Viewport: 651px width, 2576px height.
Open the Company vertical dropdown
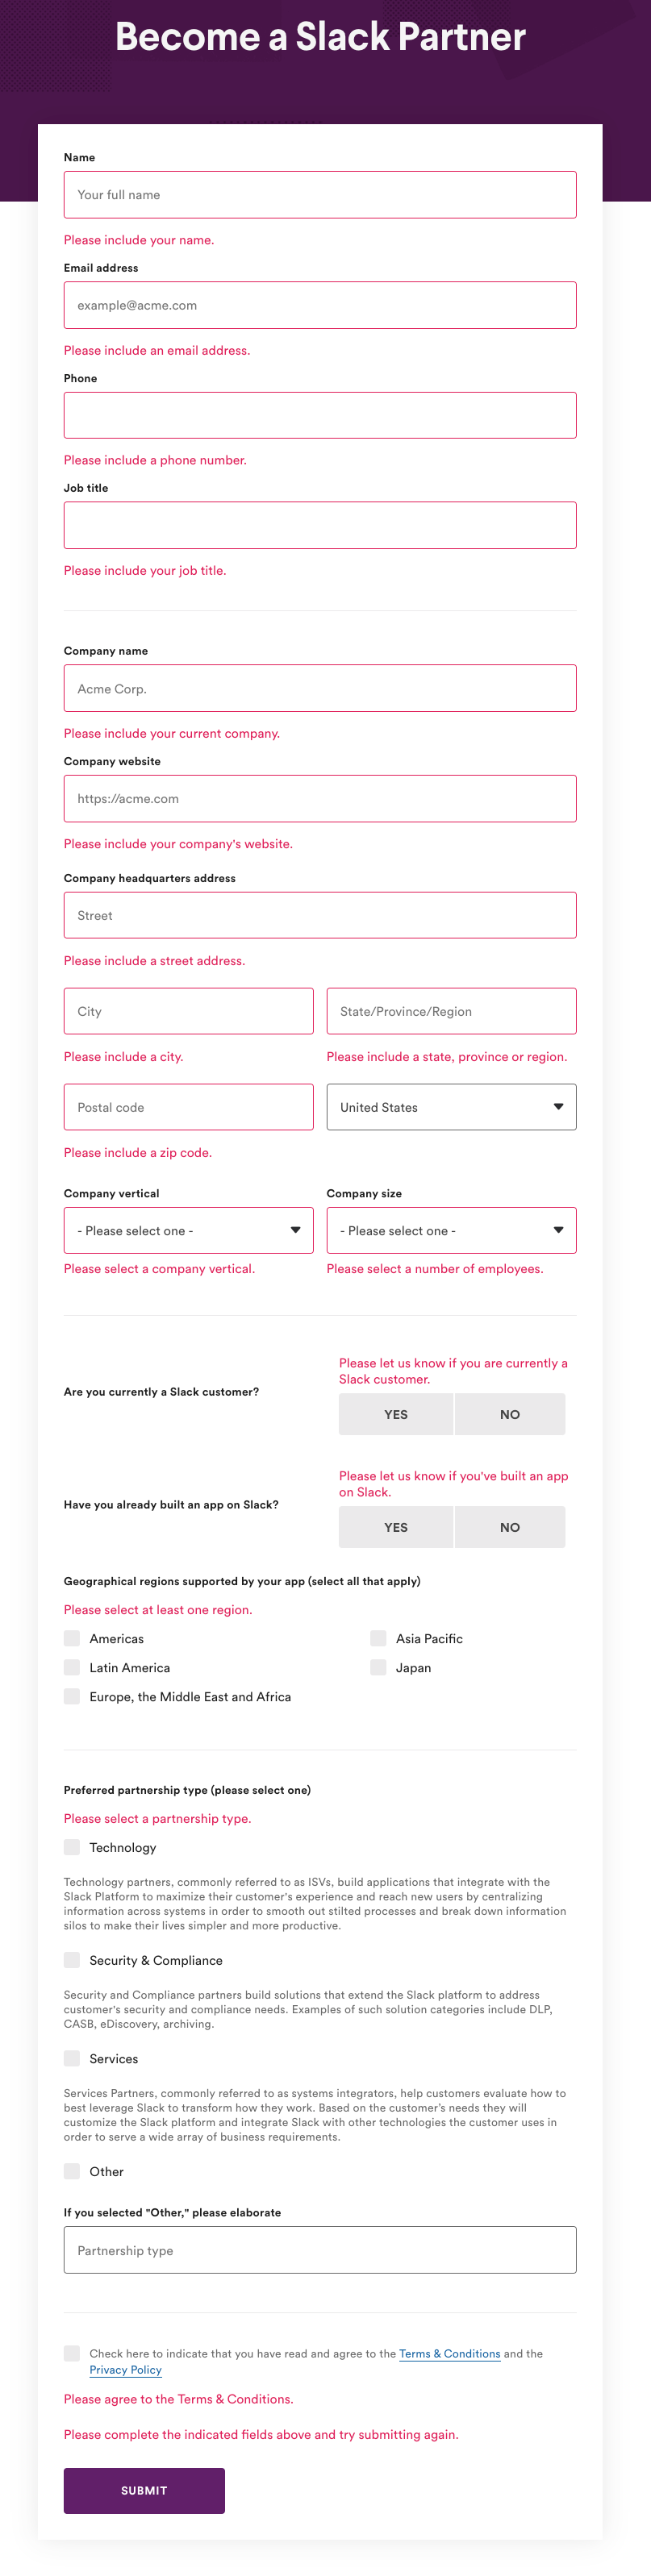188,1230
